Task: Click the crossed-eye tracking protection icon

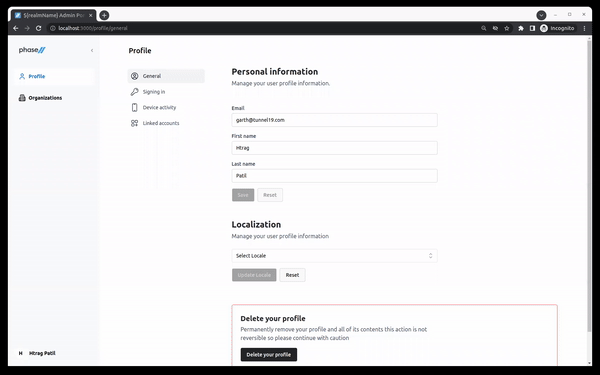Action: pos(495,28)
